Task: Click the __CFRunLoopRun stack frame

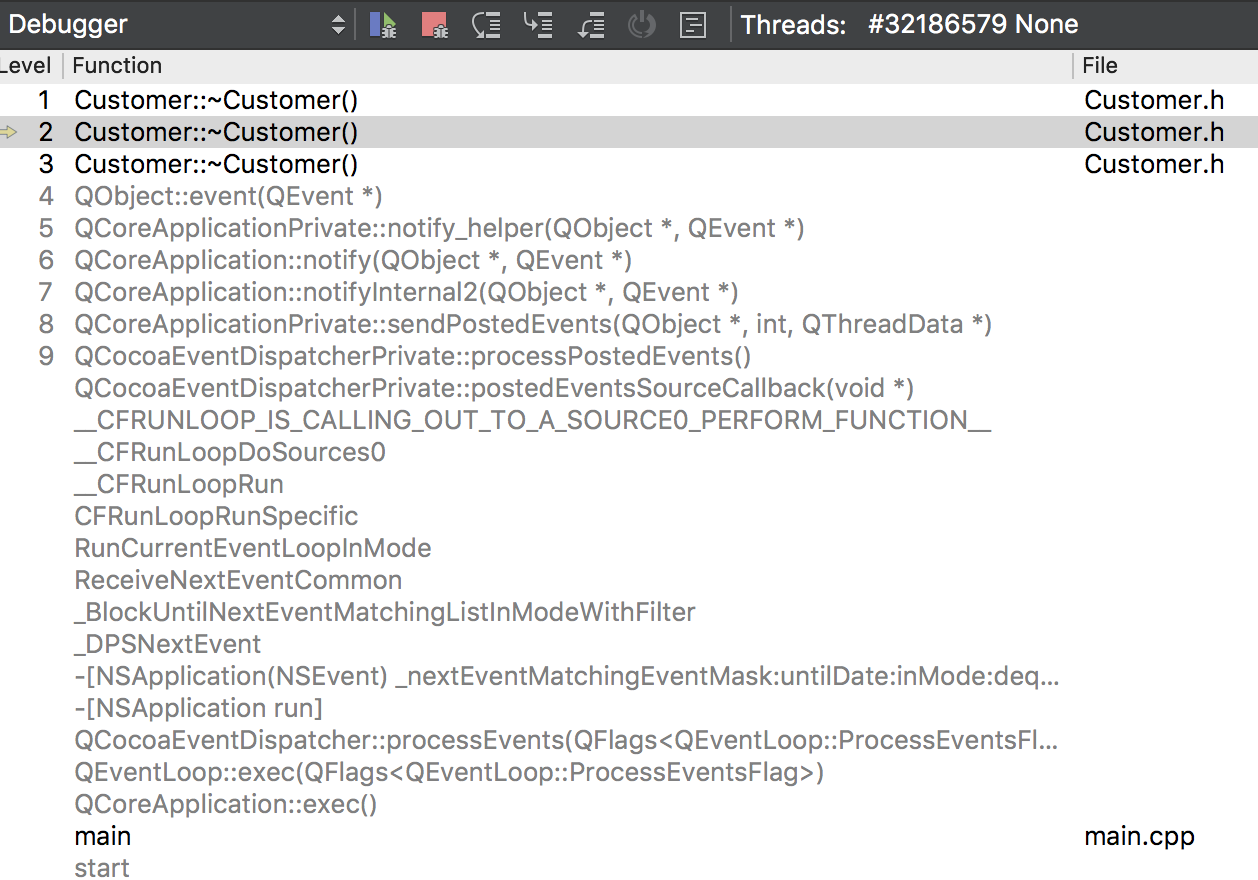Action: [x=179, y=484]
